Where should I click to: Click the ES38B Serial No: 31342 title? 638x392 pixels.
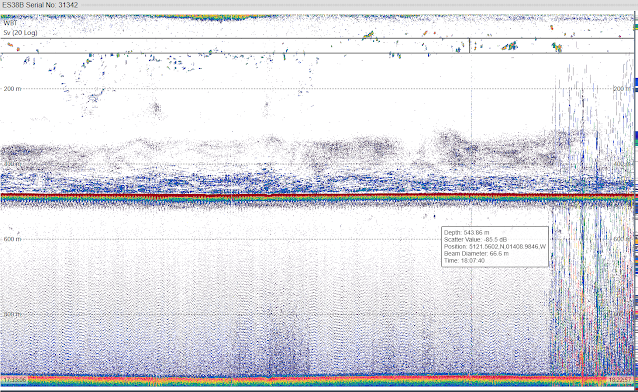pyautogui.click(x=40, y=5)
